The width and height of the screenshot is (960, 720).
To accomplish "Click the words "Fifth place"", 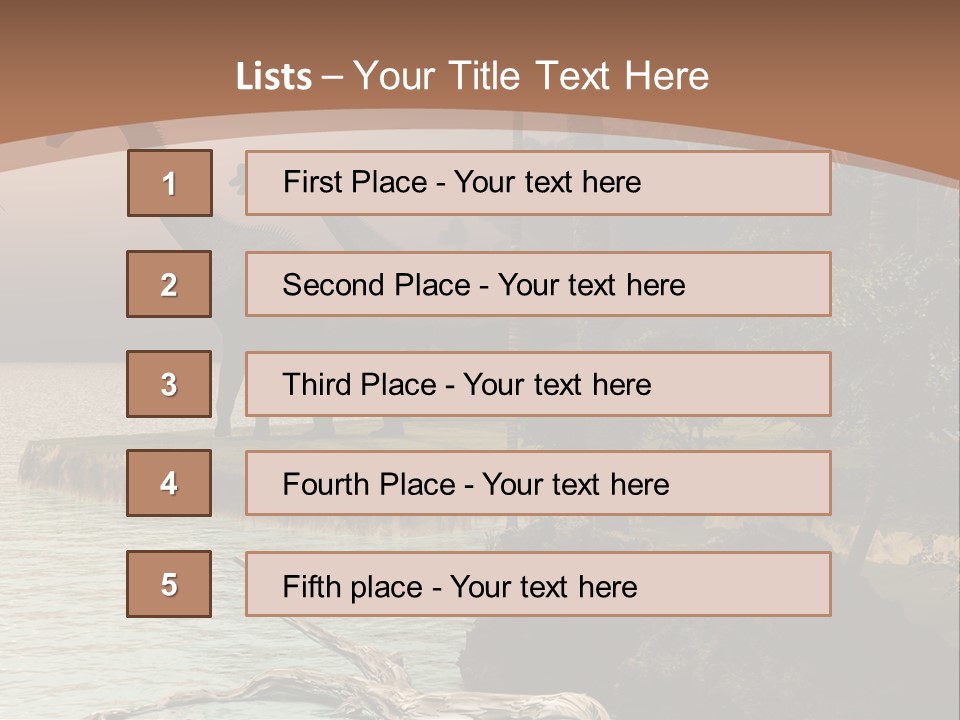I will click(353, 586).
